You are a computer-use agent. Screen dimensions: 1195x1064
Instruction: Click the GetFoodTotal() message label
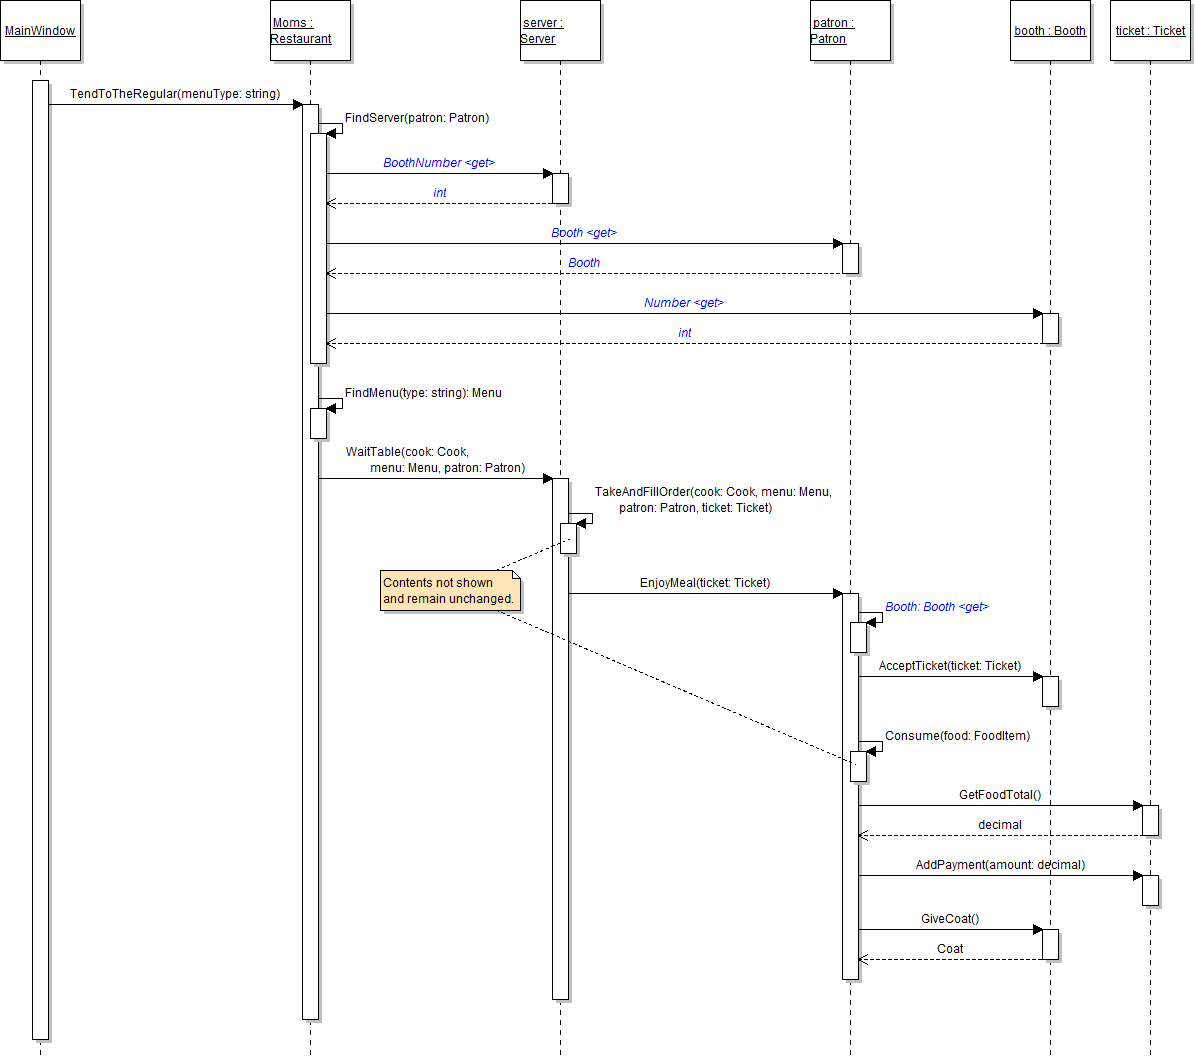point(1000,795)
